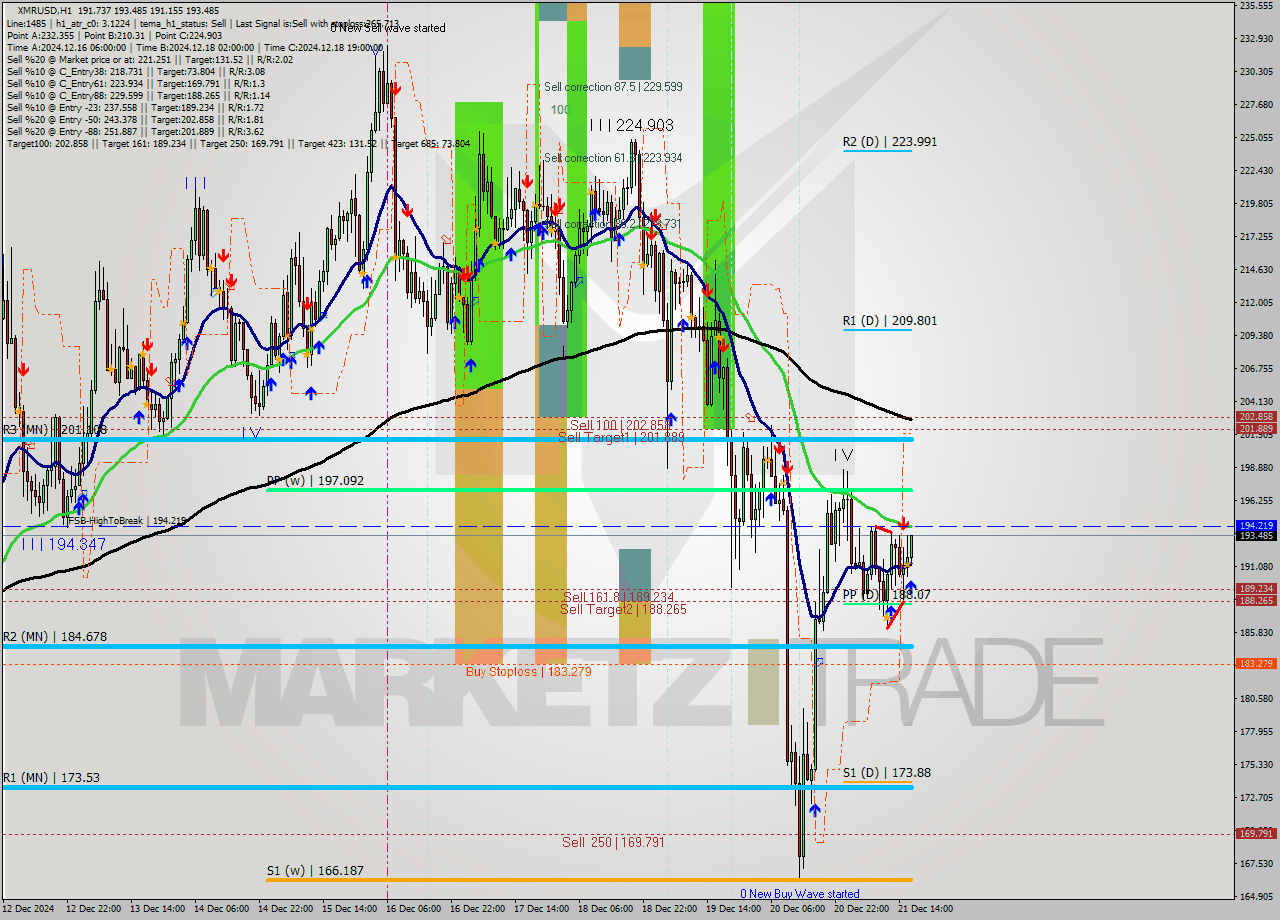The height and width of the screenshot is (920, 1280).
Task: Select the 'Time A:2024.12.16 06:00:00' info line
Action: click(195, 47)
